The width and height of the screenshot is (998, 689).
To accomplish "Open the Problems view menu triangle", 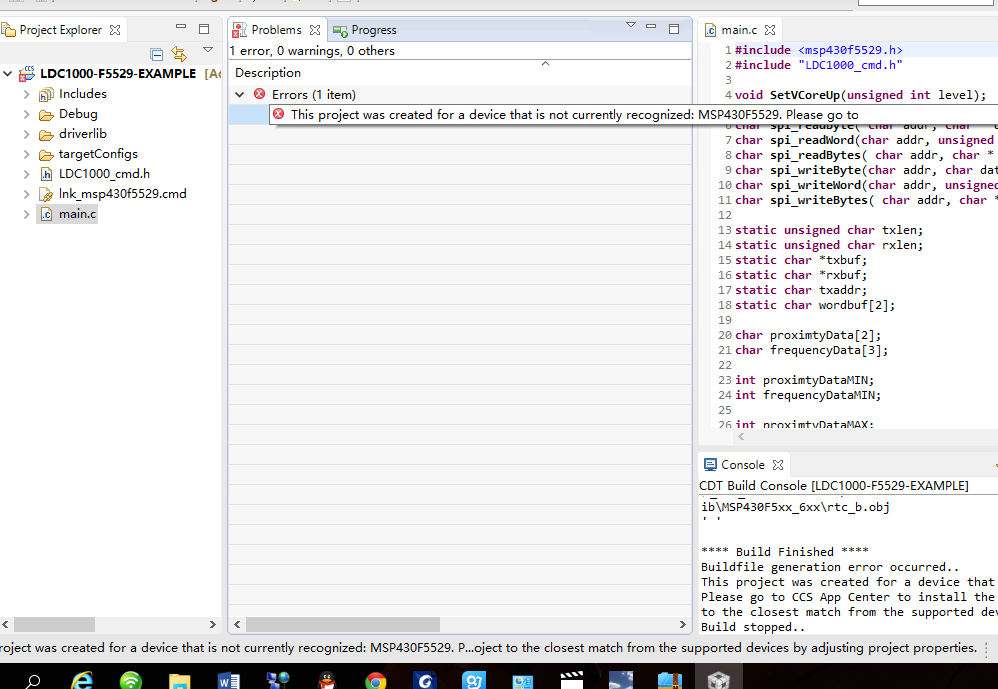I will click(631, 25).
